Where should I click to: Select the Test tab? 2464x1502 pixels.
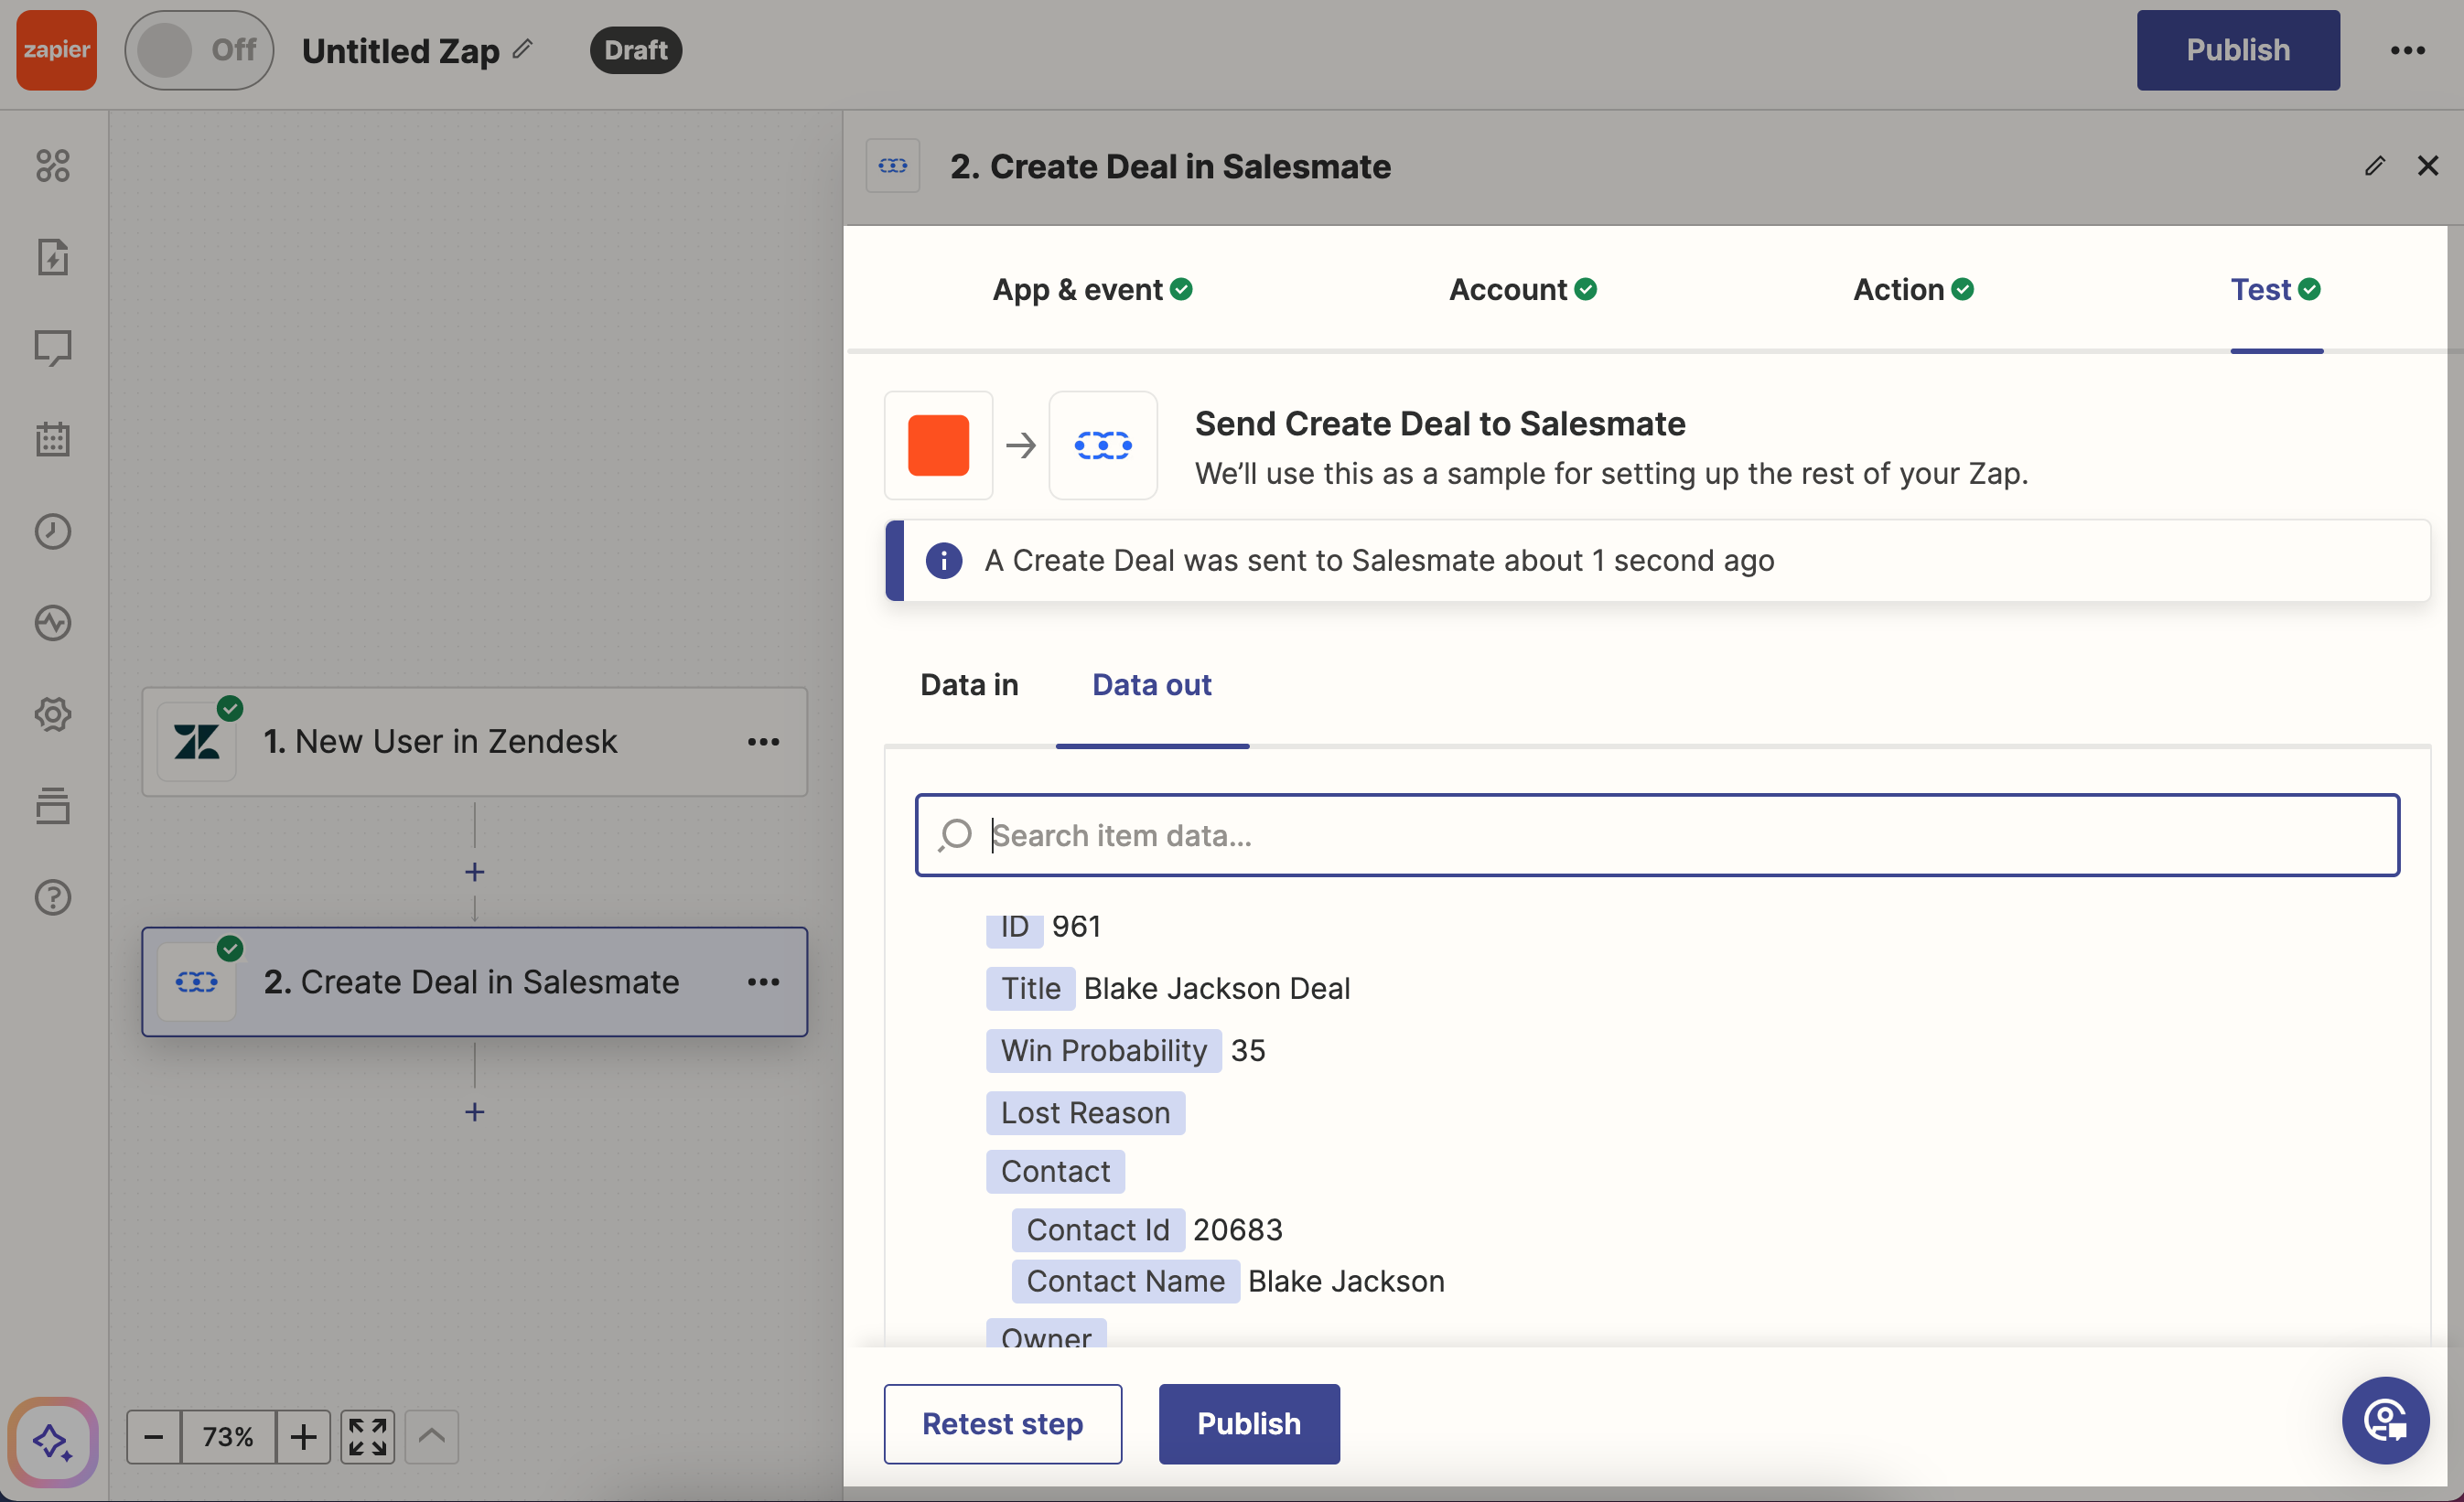(2275, 290)
